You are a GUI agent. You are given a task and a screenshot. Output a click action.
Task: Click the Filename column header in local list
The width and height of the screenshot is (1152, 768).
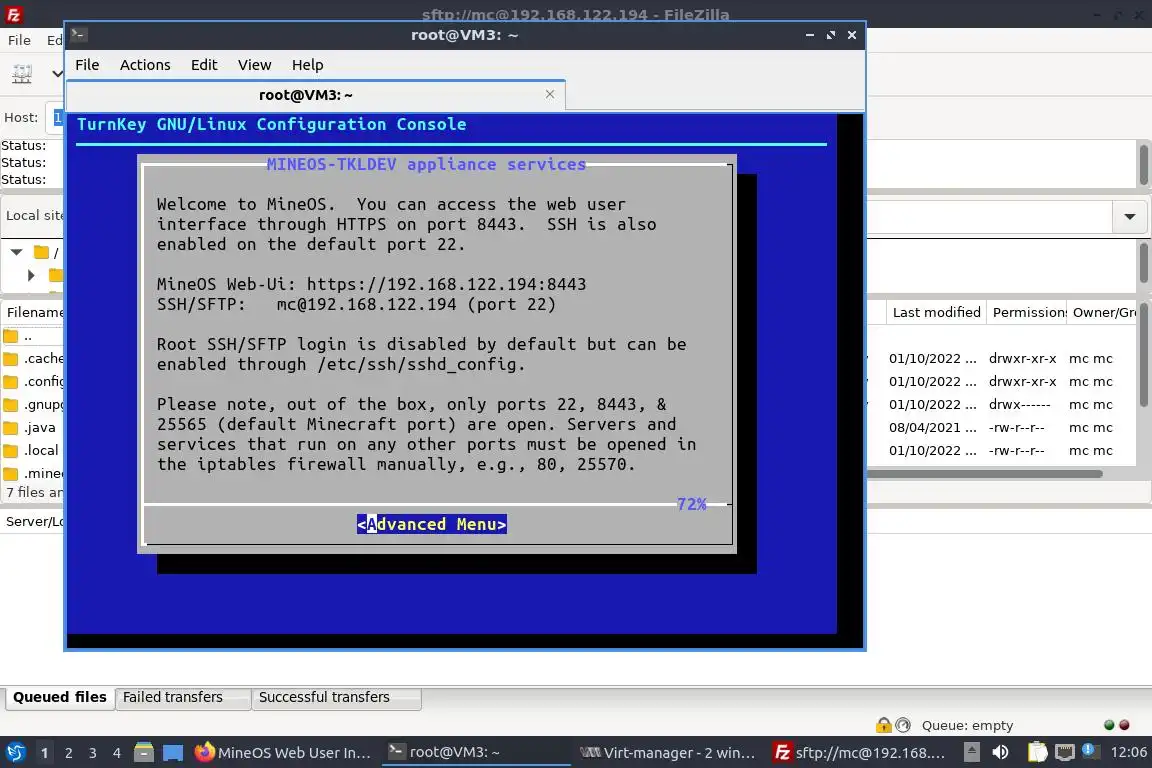34,312
